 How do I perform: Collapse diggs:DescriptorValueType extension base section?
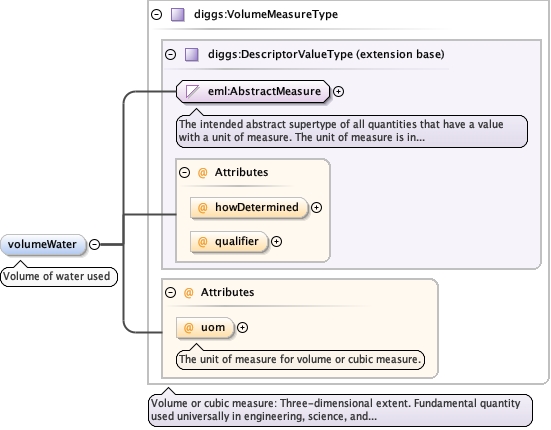[170, 54]
